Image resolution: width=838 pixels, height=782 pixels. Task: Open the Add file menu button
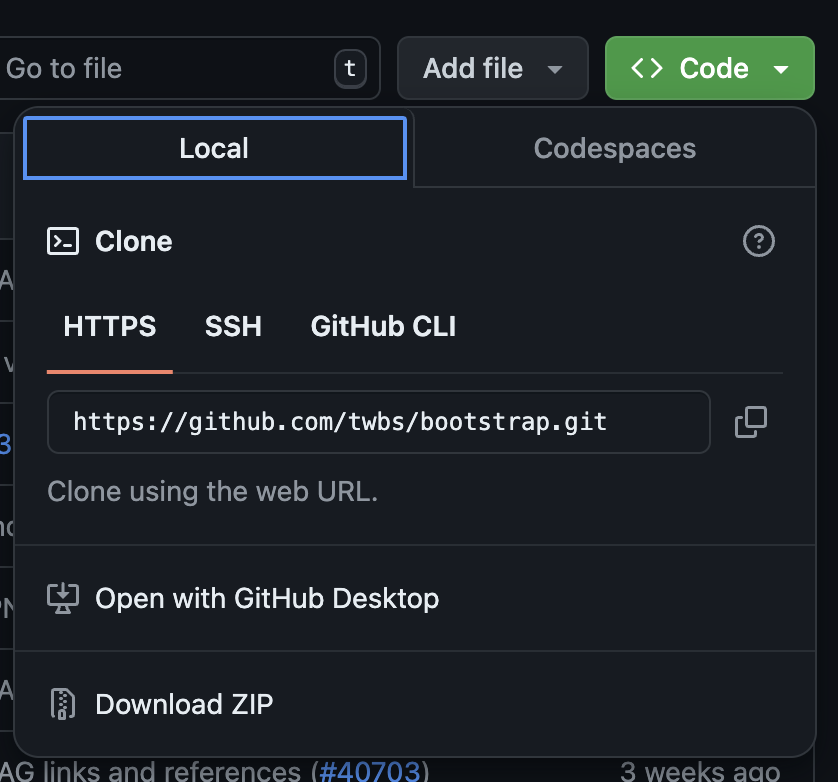click(x=492, y=68)
